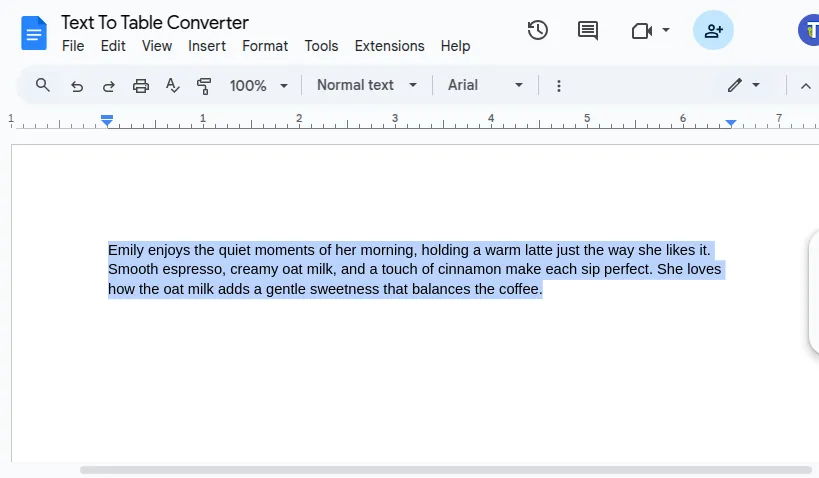Click the horizontal scrollbar at the bottom

click(x=445, y=469)
